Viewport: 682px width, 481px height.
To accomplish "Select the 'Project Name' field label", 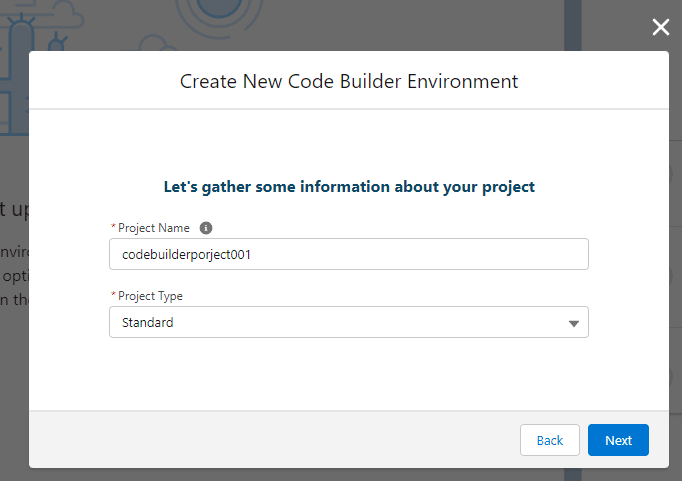I will [154, 228].
